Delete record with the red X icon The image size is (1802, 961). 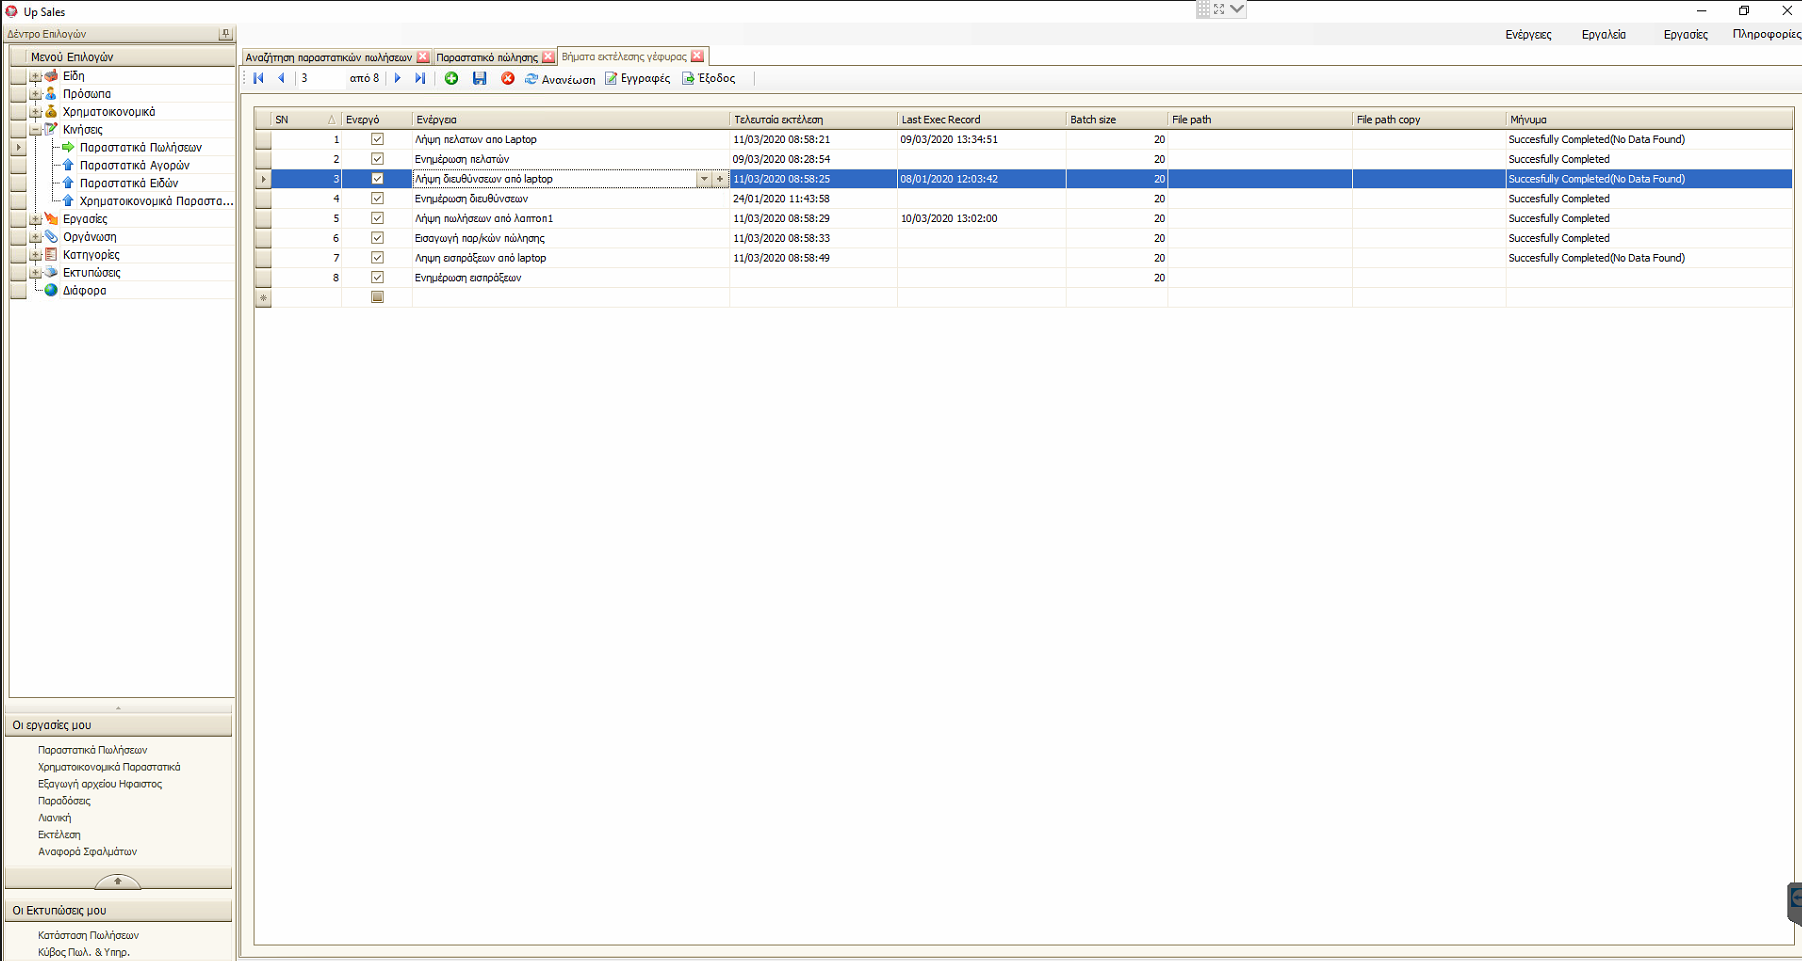[508, 78]
